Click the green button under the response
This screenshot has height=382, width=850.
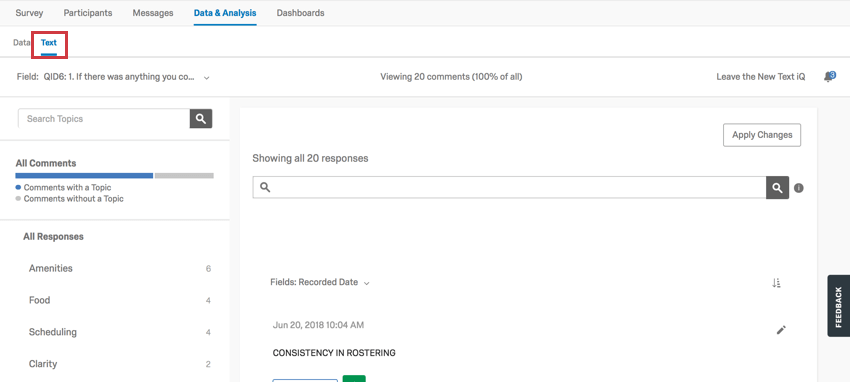[x=354, y=378]
